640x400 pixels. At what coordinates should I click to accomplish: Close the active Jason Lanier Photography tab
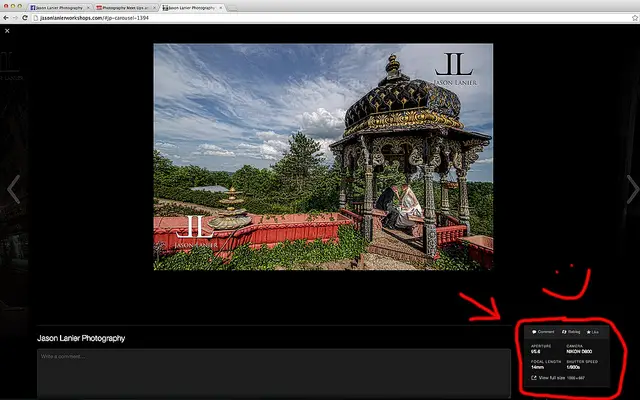(x=221, y=8)
